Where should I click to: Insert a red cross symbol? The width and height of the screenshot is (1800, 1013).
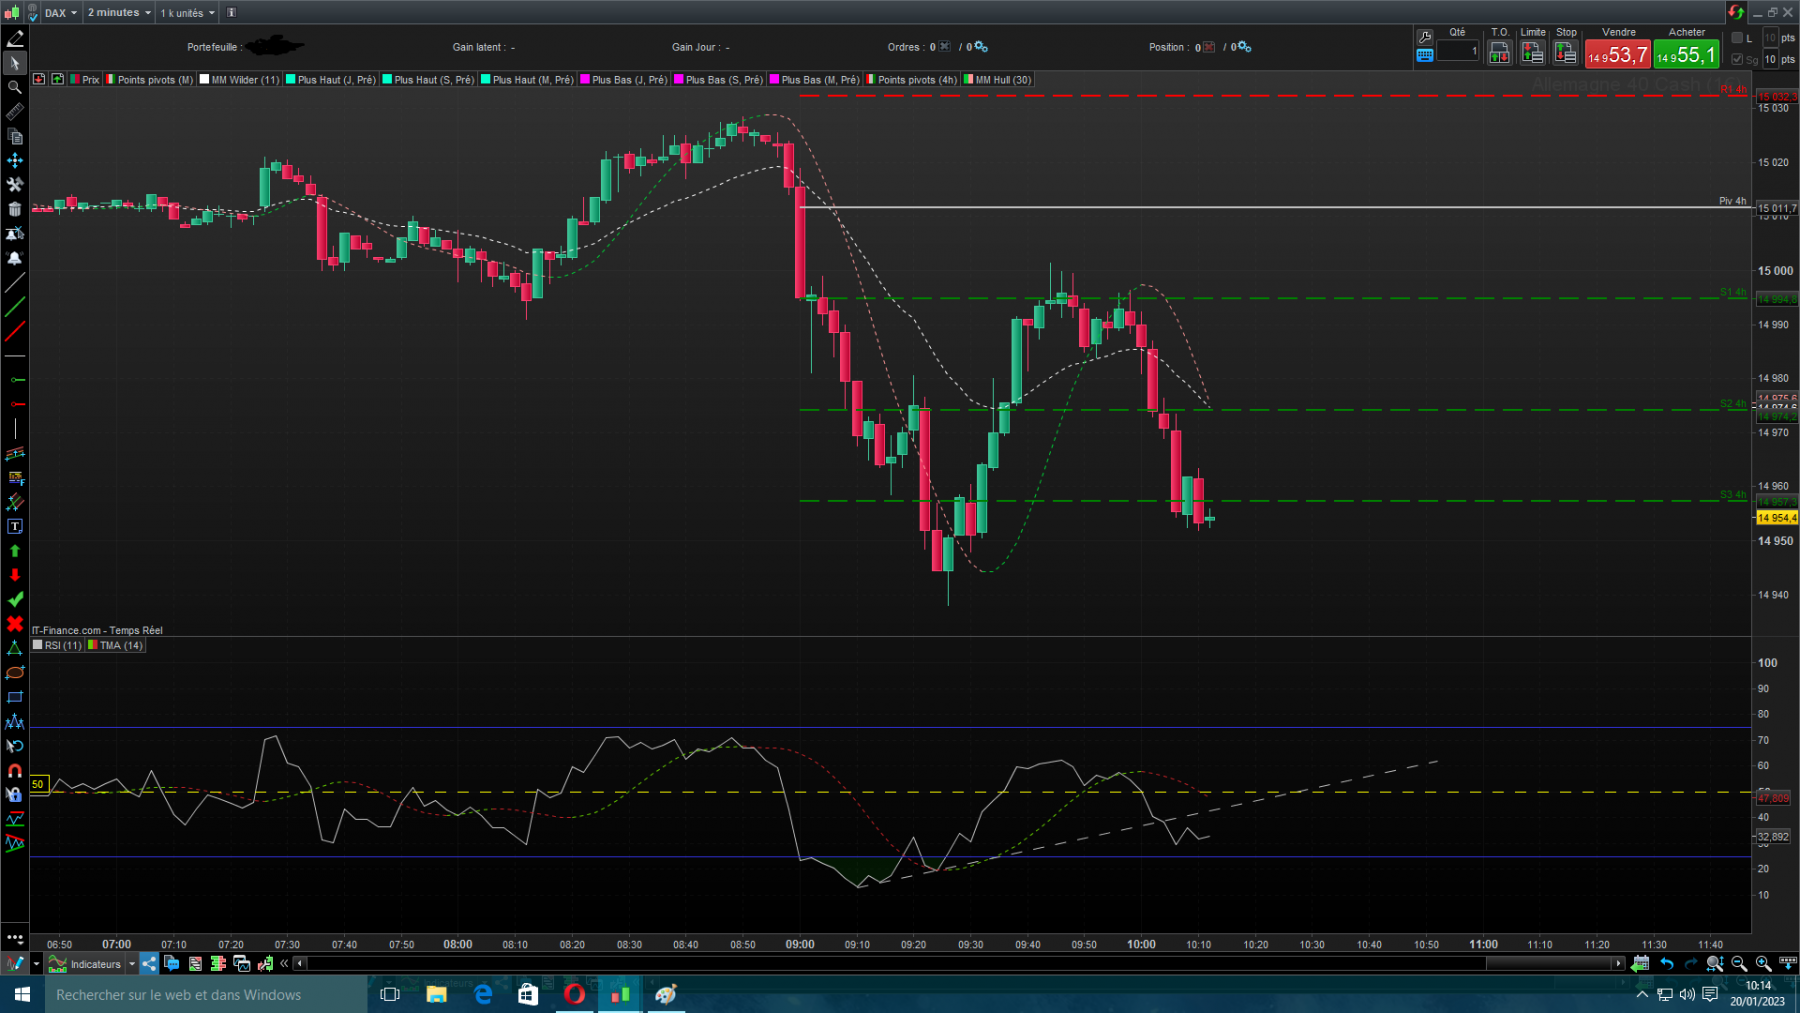click(x=15, y=624)
